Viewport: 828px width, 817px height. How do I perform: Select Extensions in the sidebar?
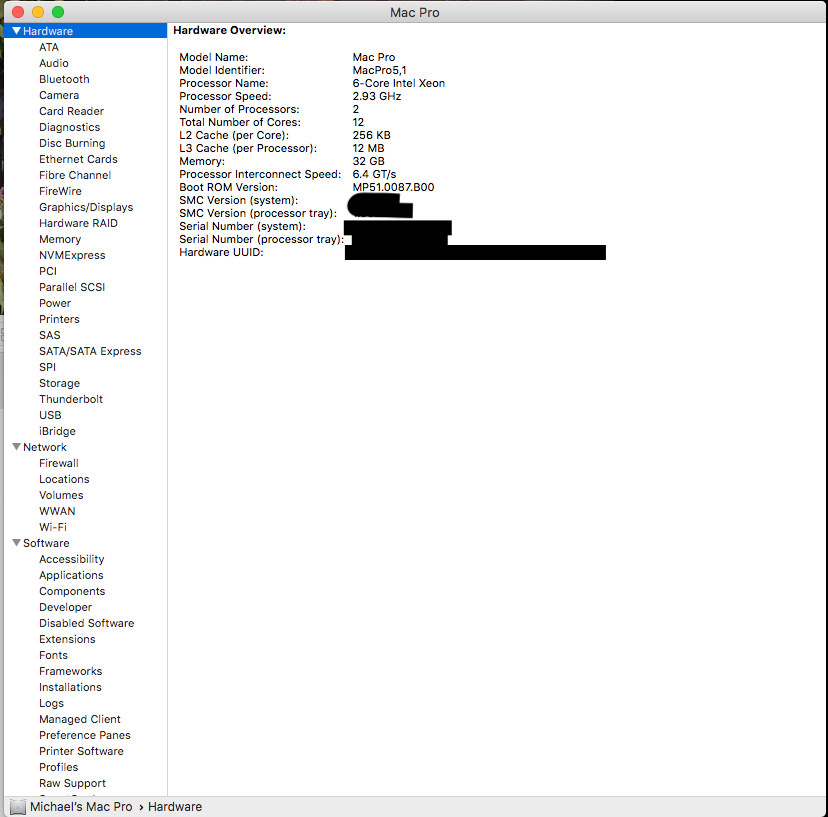pyautogui.click(x=67, y=639)
